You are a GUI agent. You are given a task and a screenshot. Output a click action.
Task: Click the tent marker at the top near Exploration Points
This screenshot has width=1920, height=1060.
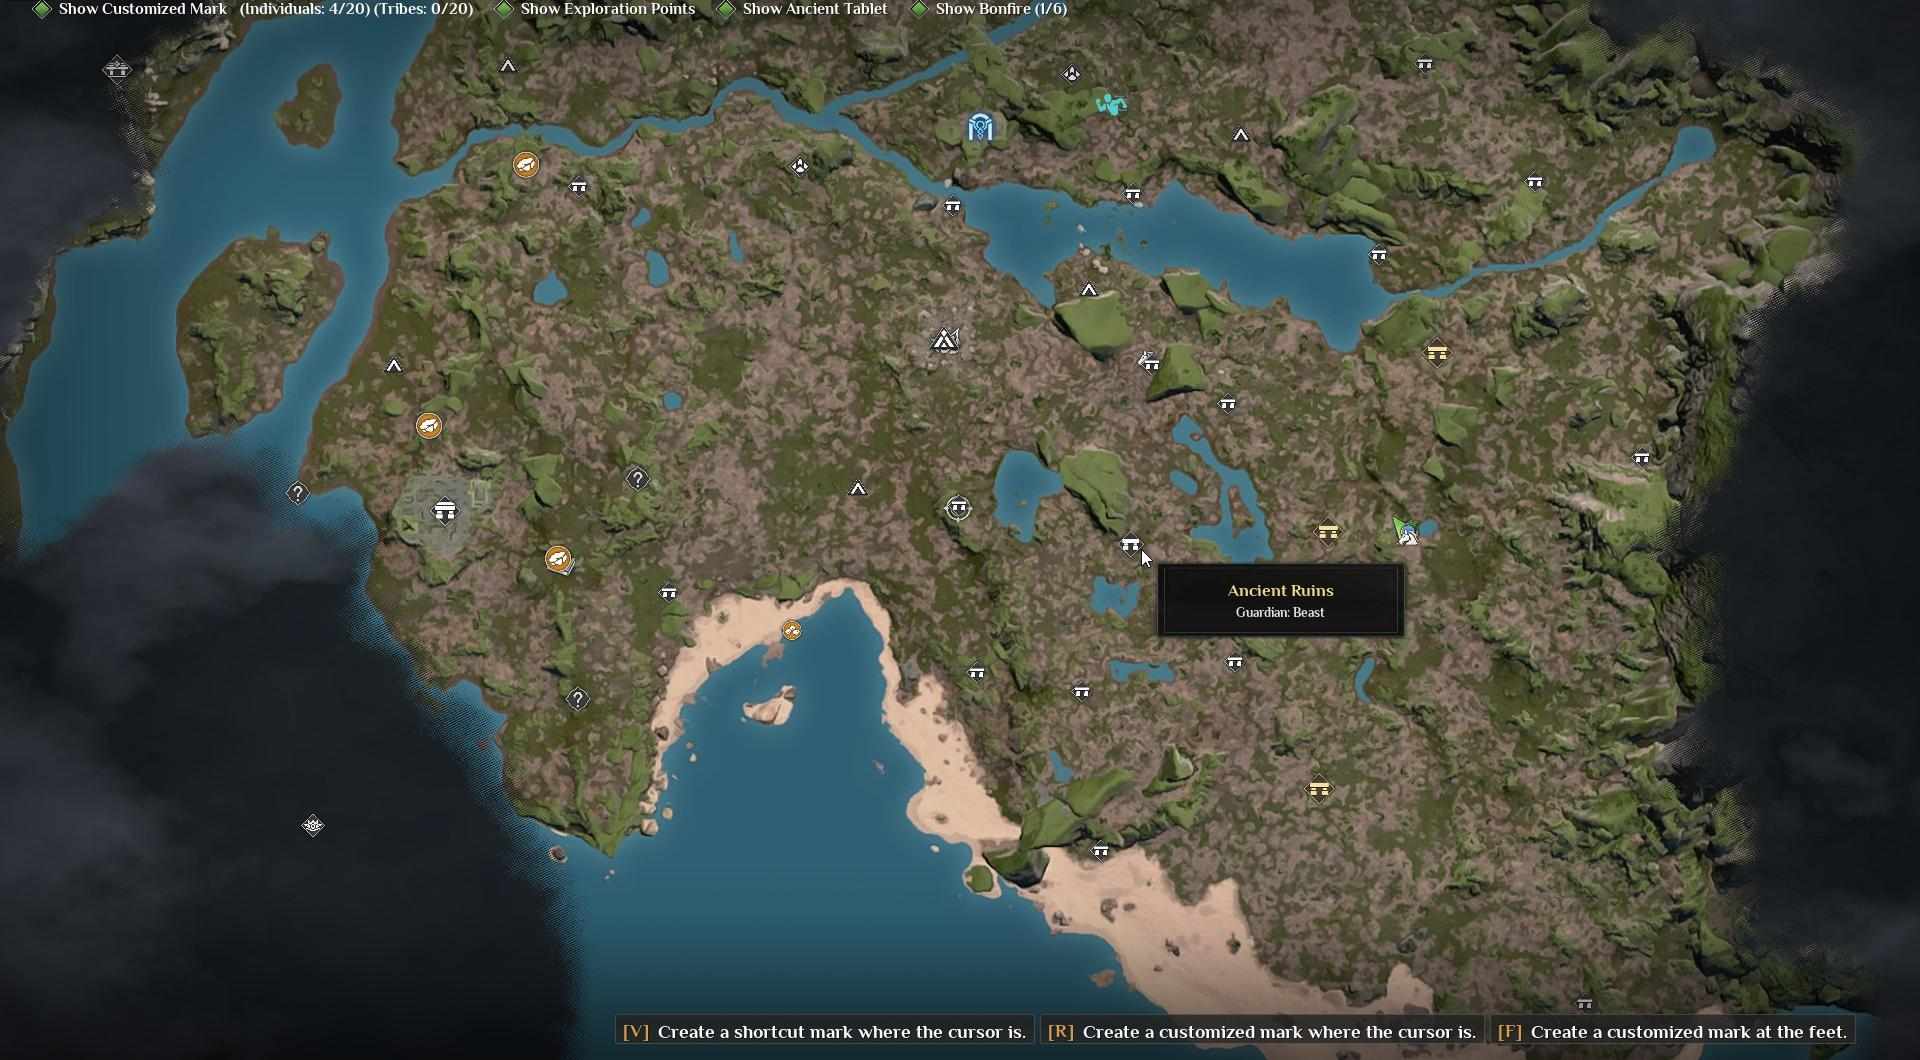[x=508, y=66]
